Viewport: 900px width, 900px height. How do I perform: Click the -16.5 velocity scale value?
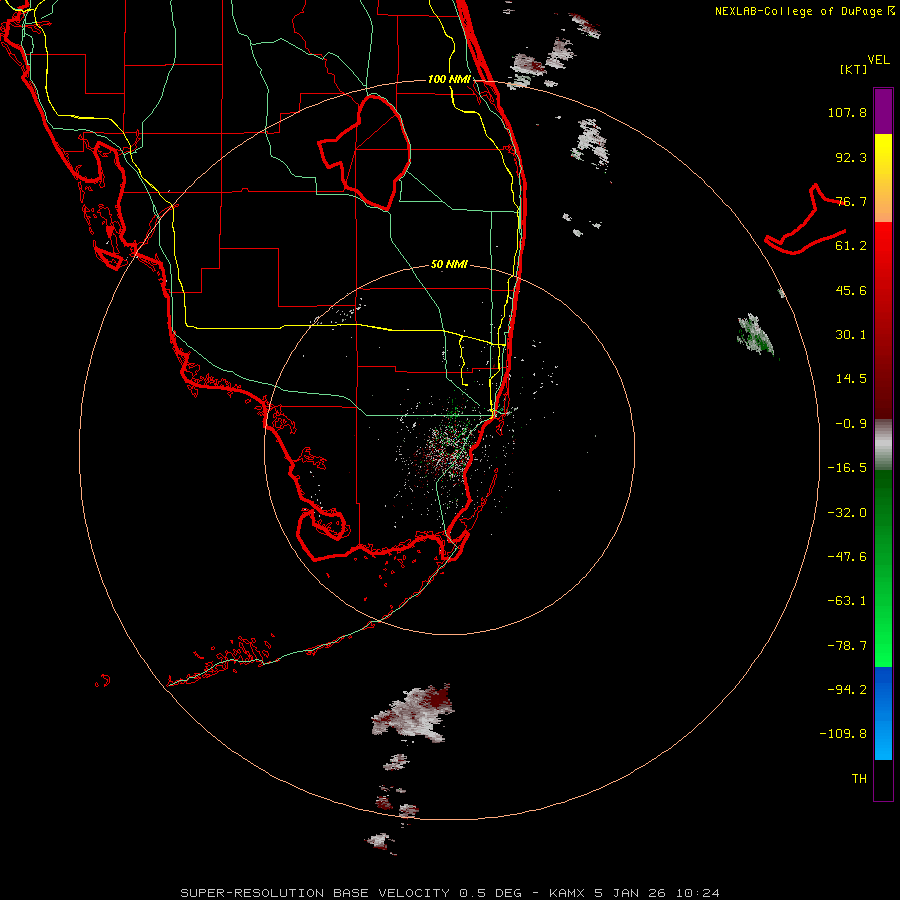coord(847,468)
